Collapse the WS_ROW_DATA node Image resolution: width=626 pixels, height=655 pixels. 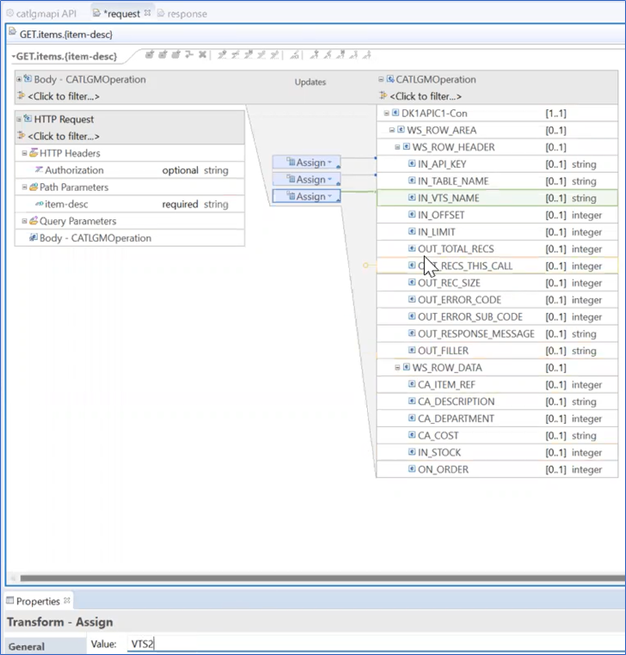tap(398, 368)
